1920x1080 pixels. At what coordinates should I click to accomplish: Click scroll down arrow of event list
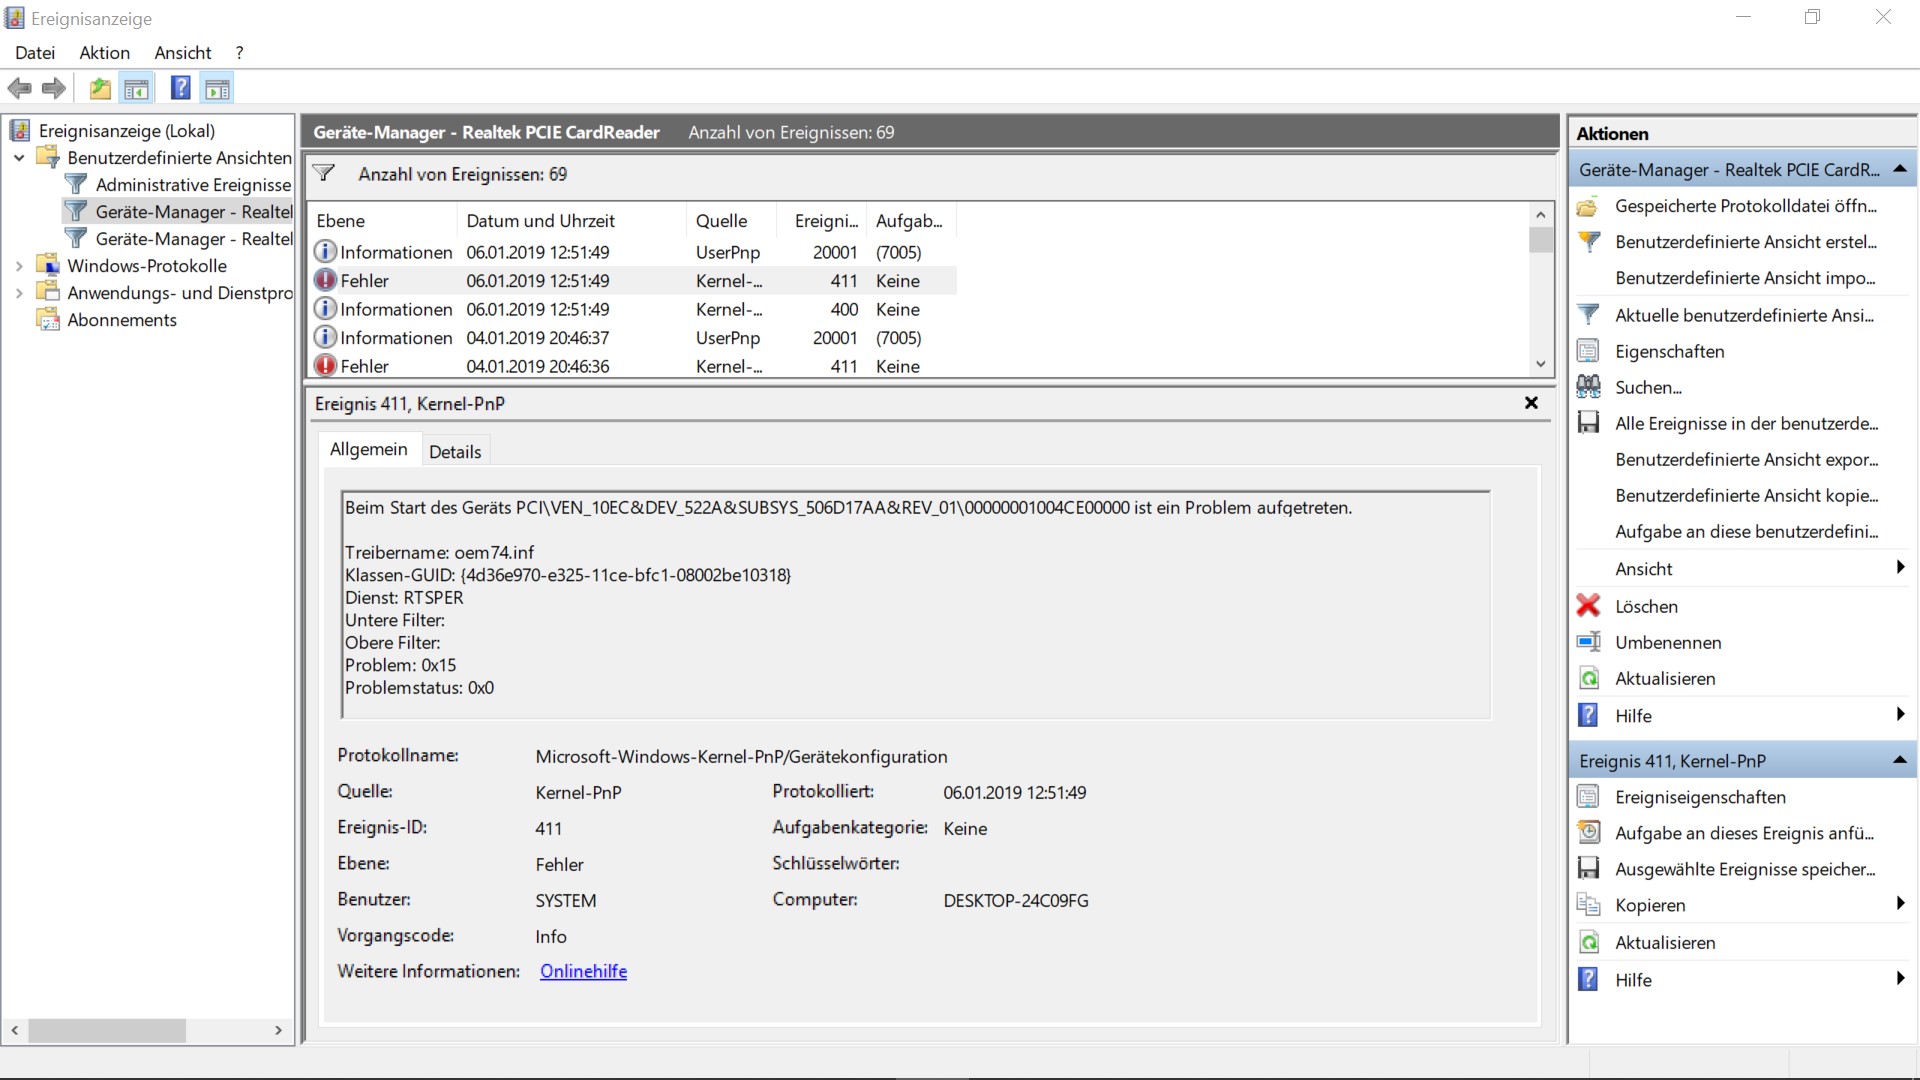click(1541, 365)
